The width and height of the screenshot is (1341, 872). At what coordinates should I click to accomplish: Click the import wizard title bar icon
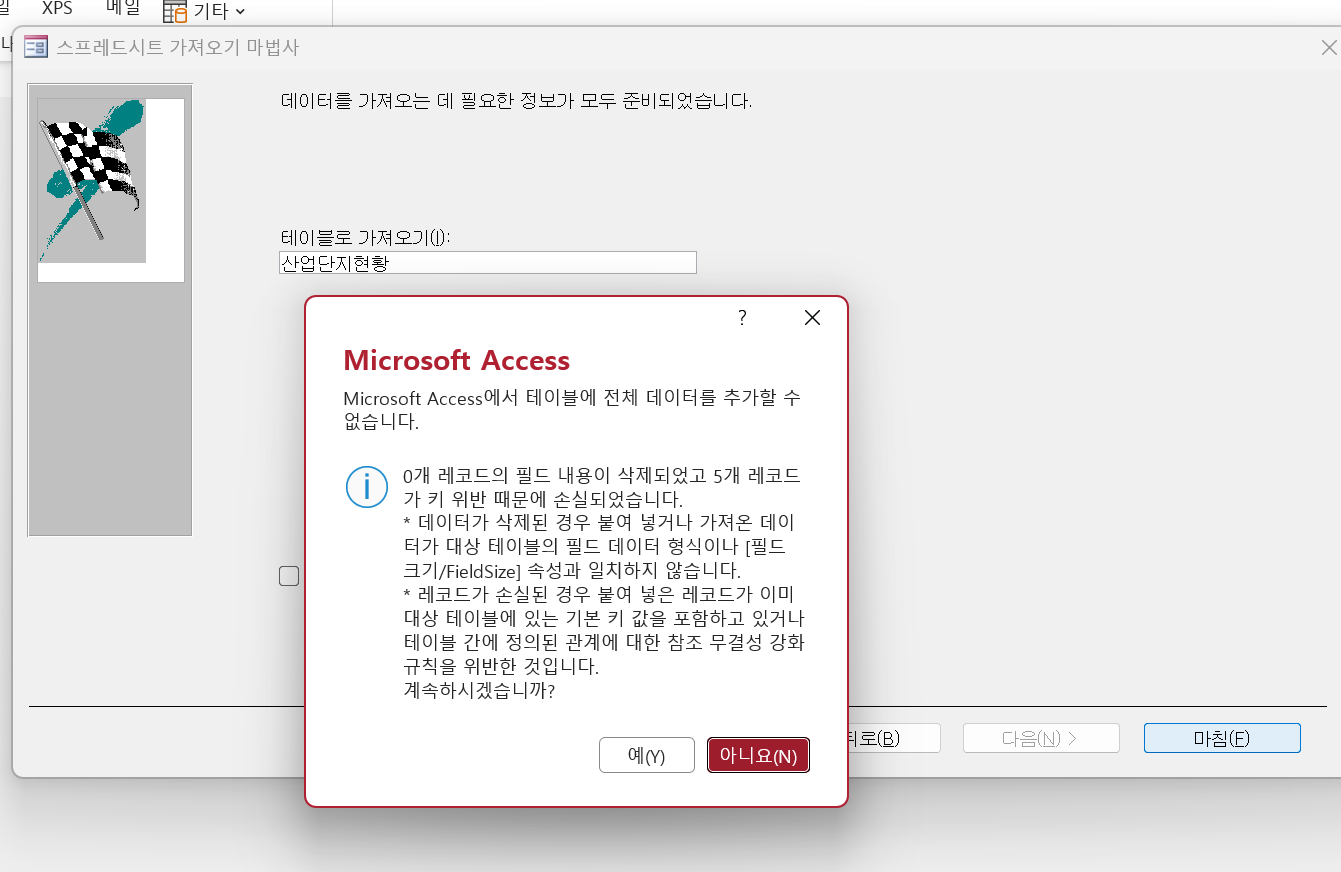tap(36, 47)
